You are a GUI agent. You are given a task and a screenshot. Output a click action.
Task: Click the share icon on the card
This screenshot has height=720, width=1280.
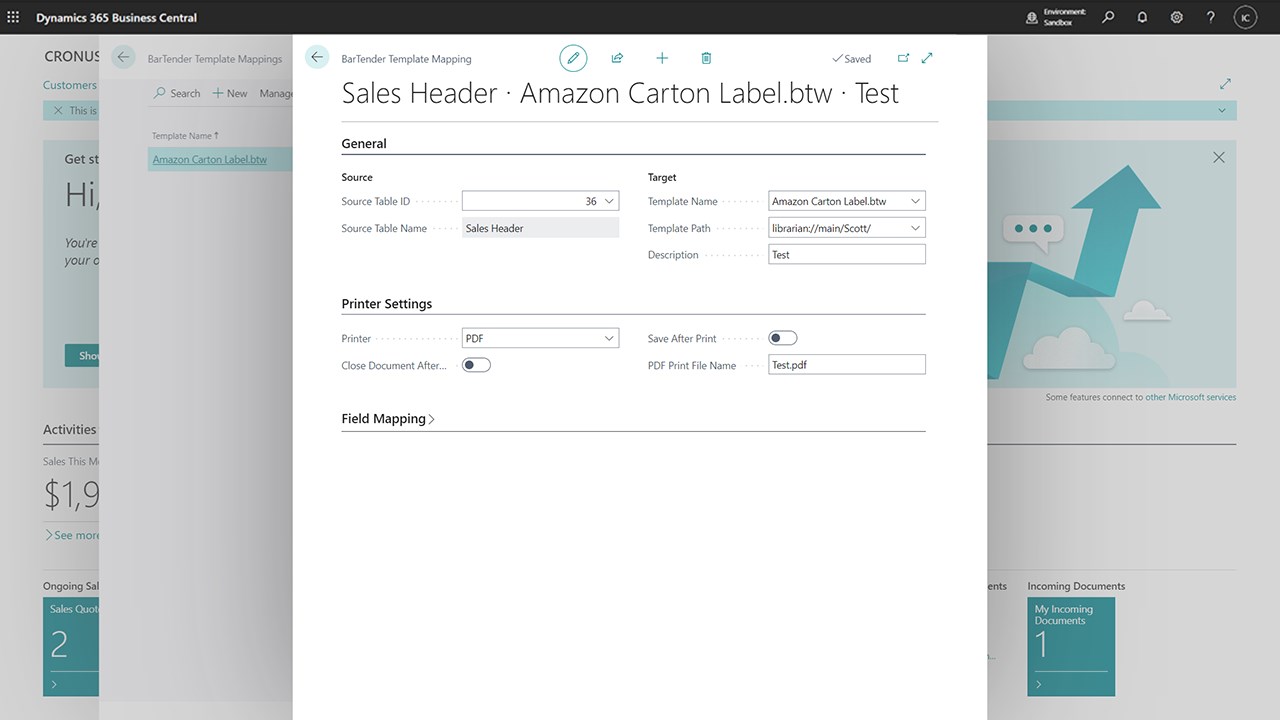(x=617, y=58)
